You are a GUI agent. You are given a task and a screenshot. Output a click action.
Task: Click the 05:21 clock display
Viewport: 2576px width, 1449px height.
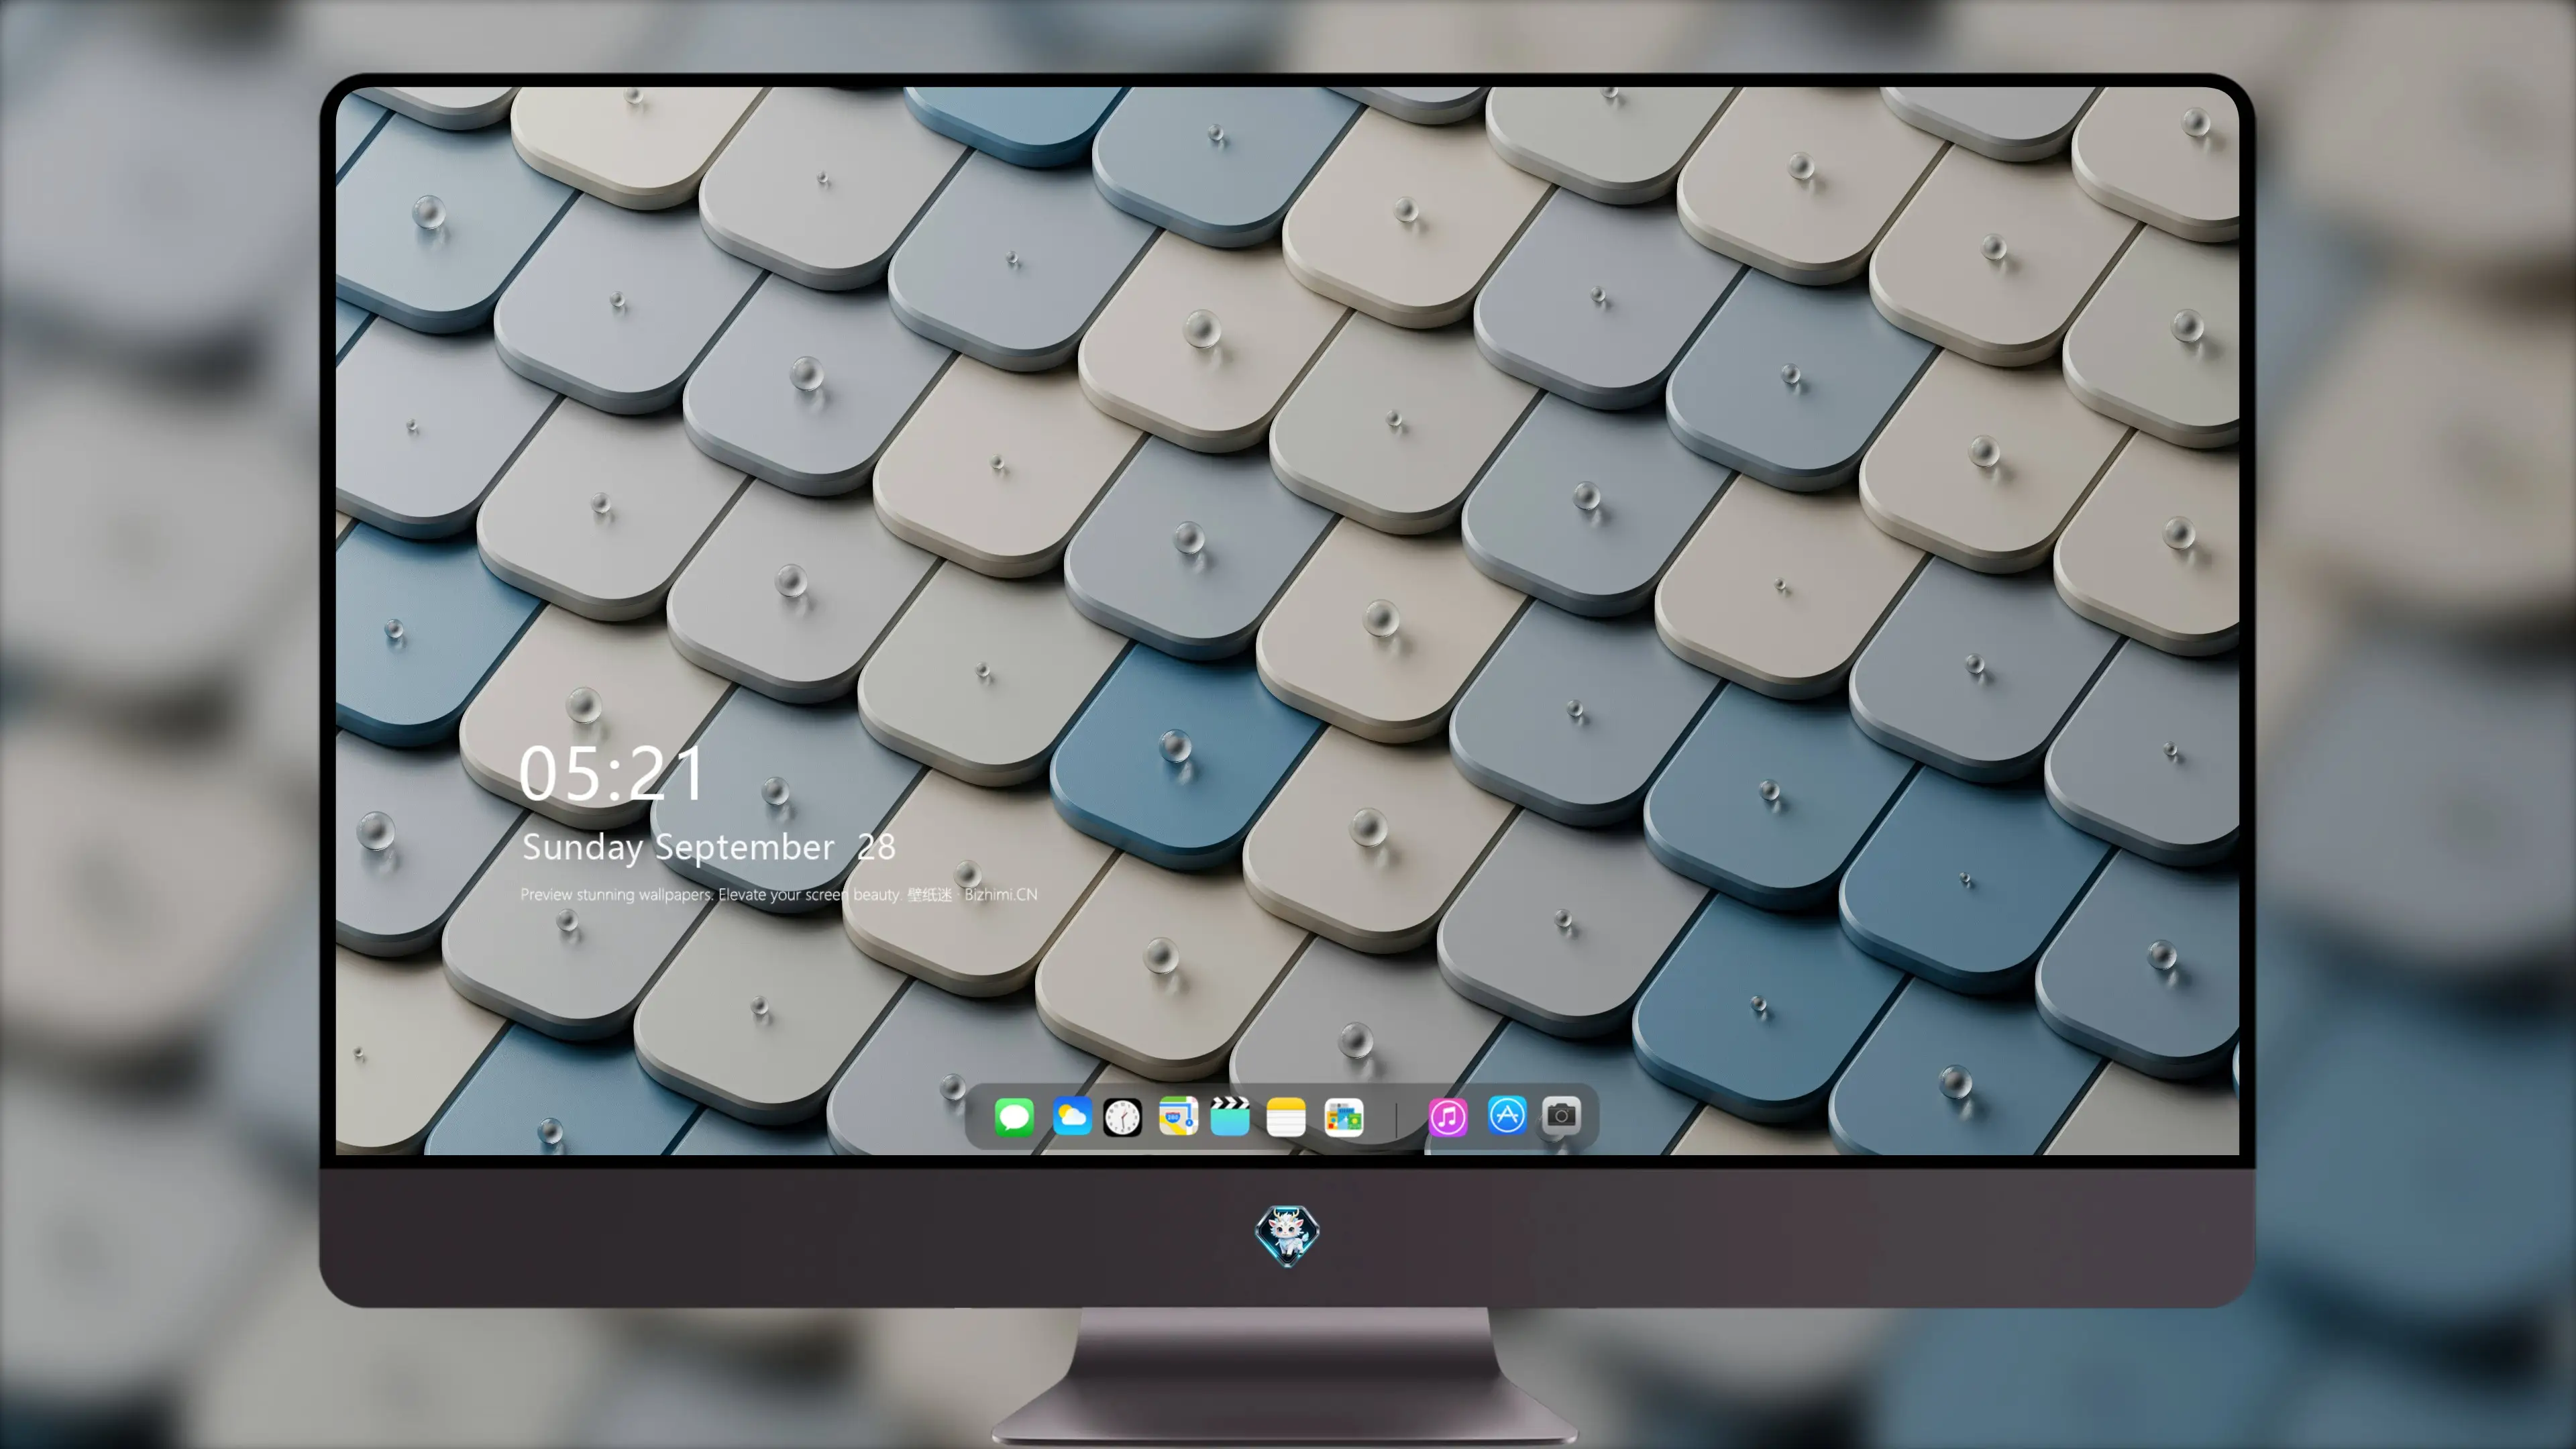point(611,774)
